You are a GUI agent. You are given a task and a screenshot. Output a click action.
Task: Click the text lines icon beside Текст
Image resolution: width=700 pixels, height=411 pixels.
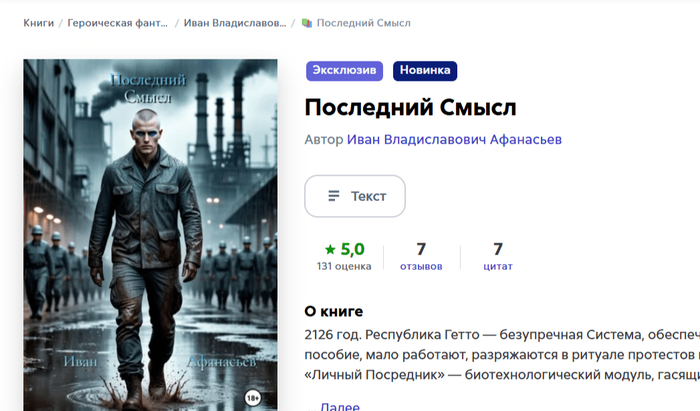click(x=334, y=196)
